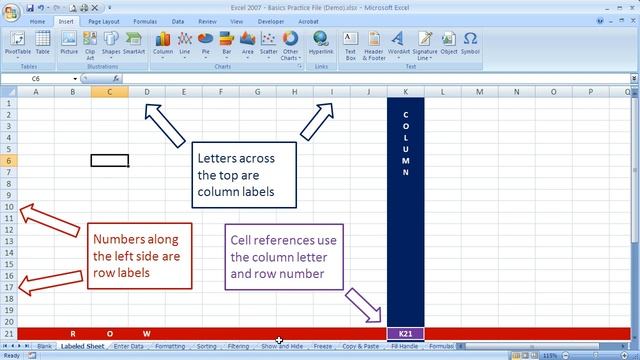
Task: Click the Select All corner button
Action: tap(9, 92)
